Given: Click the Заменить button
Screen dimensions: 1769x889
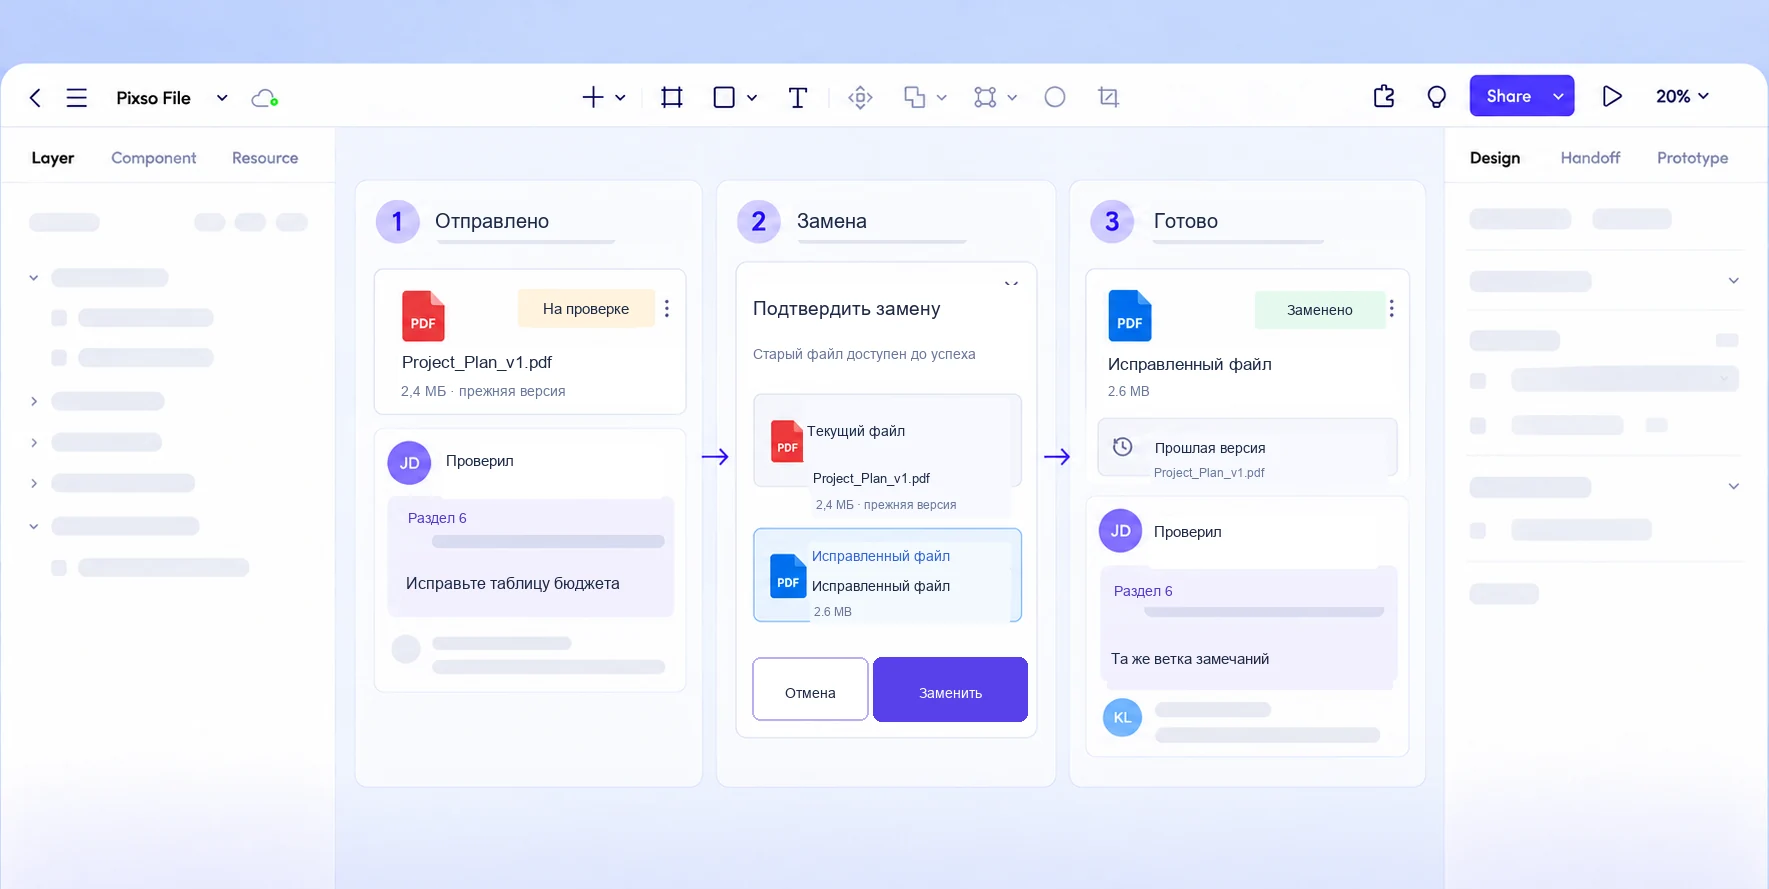Looking at the screenshot, I should point(950,689).
